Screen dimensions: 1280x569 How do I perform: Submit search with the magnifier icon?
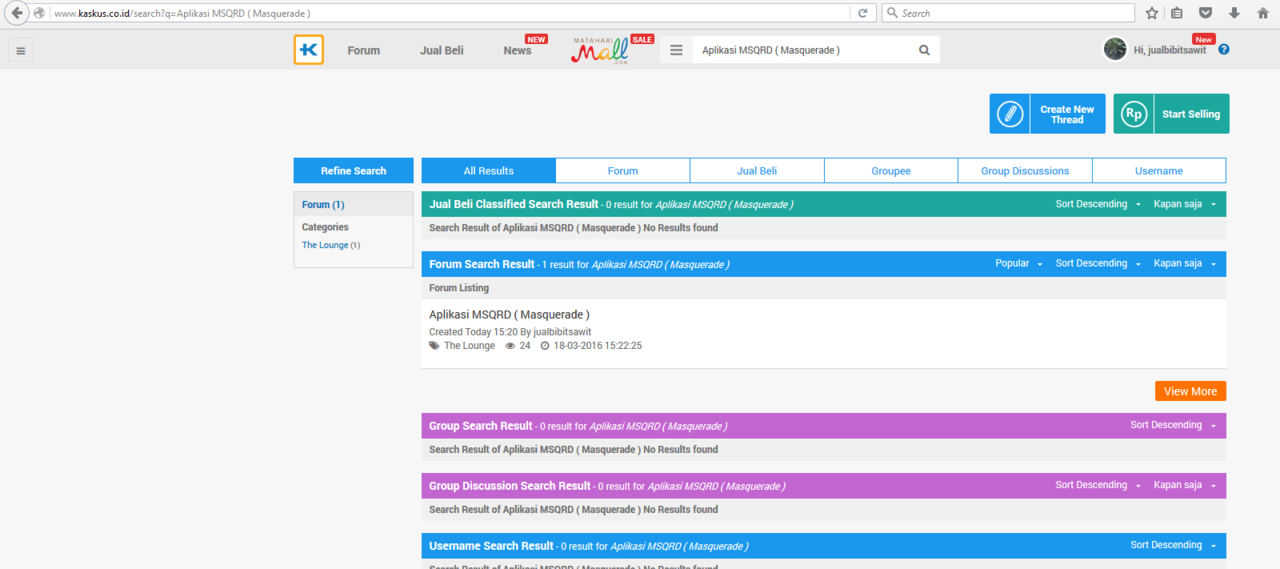tap(924, 50)
